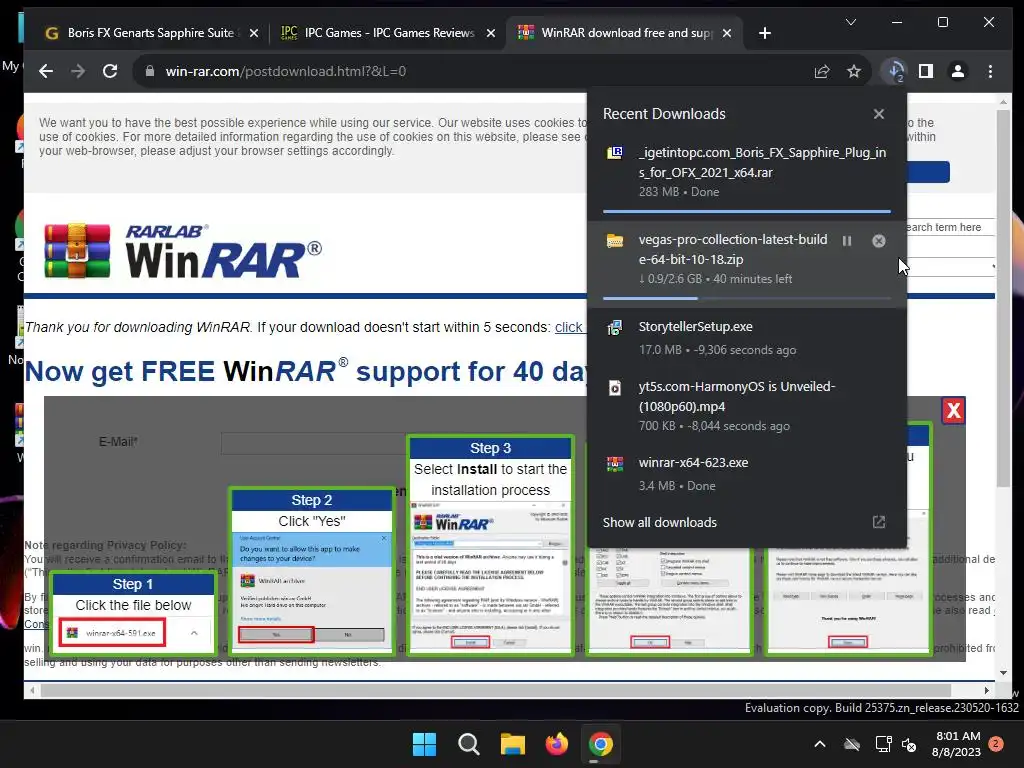Image resolution: width=1024 pixels, height=768 pixels.
Task: Open the Boris FX Sapphire rar download
Action: 746,171
